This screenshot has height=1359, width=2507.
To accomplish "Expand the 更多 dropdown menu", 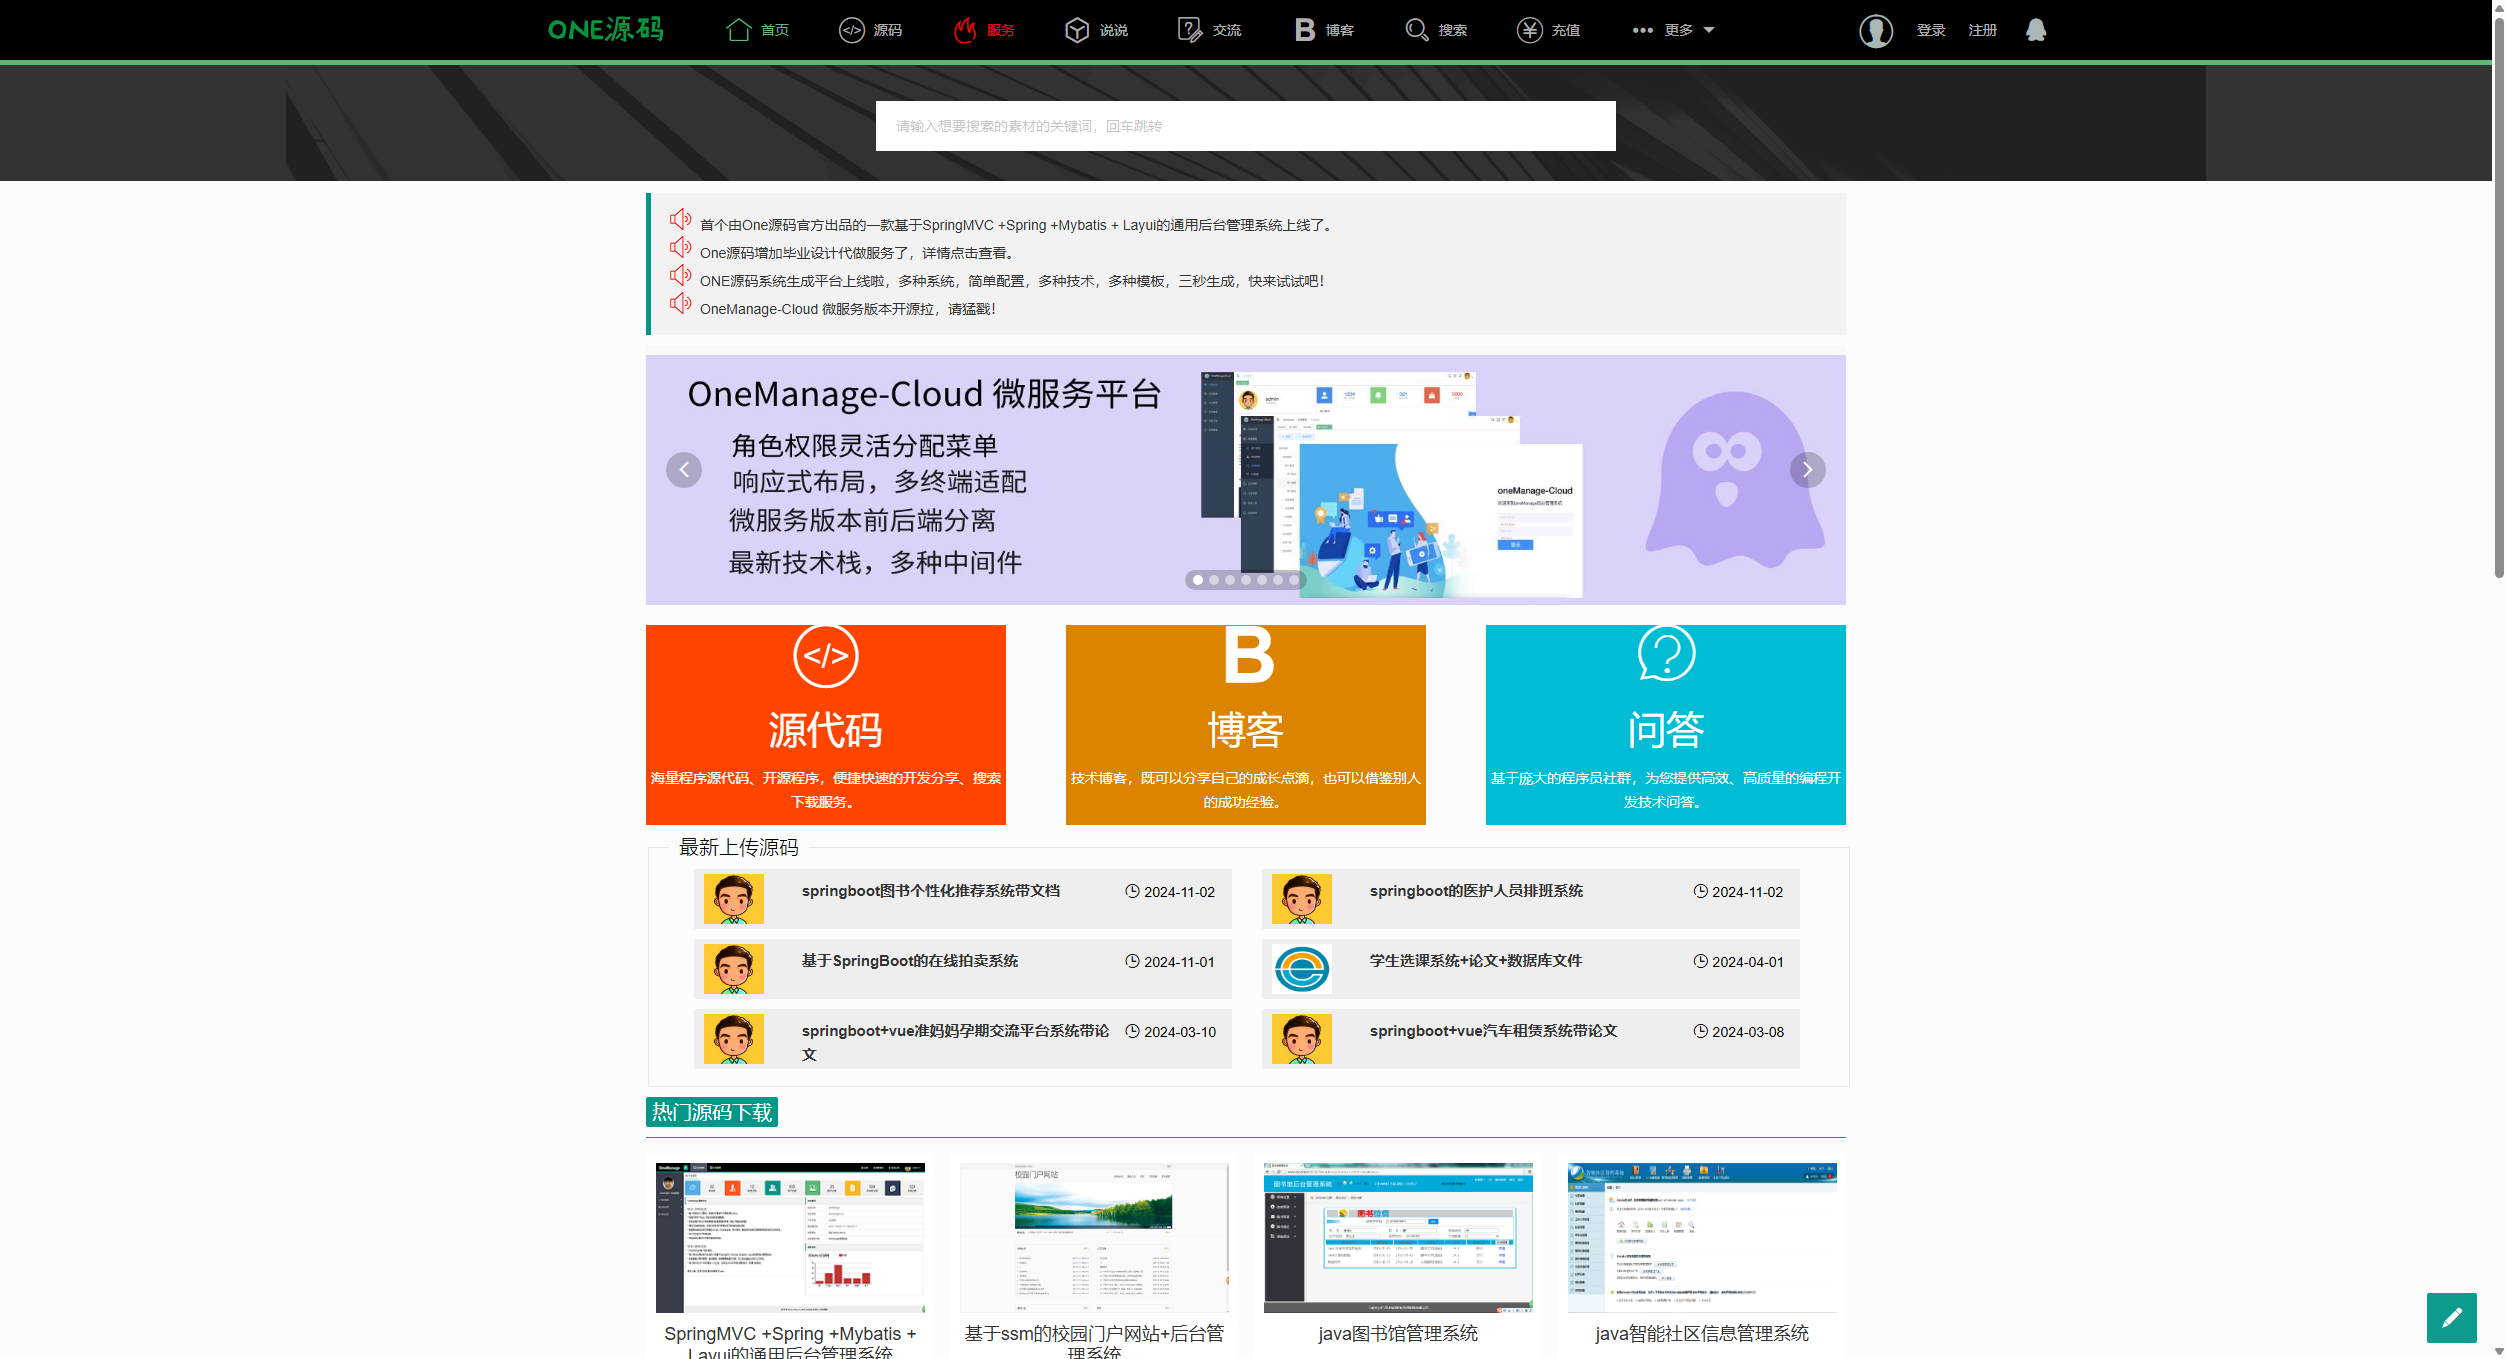I will [1673, 30].
